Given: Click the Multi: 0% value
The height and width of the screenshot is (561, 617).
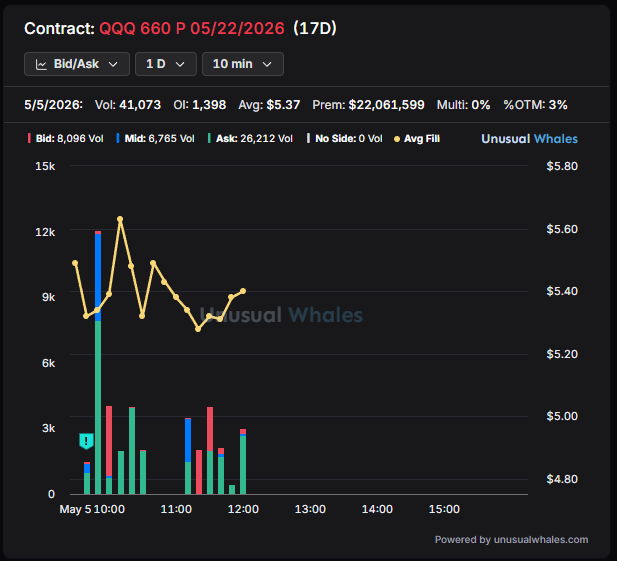Looking at the screenshot, I should click(464, 105).
